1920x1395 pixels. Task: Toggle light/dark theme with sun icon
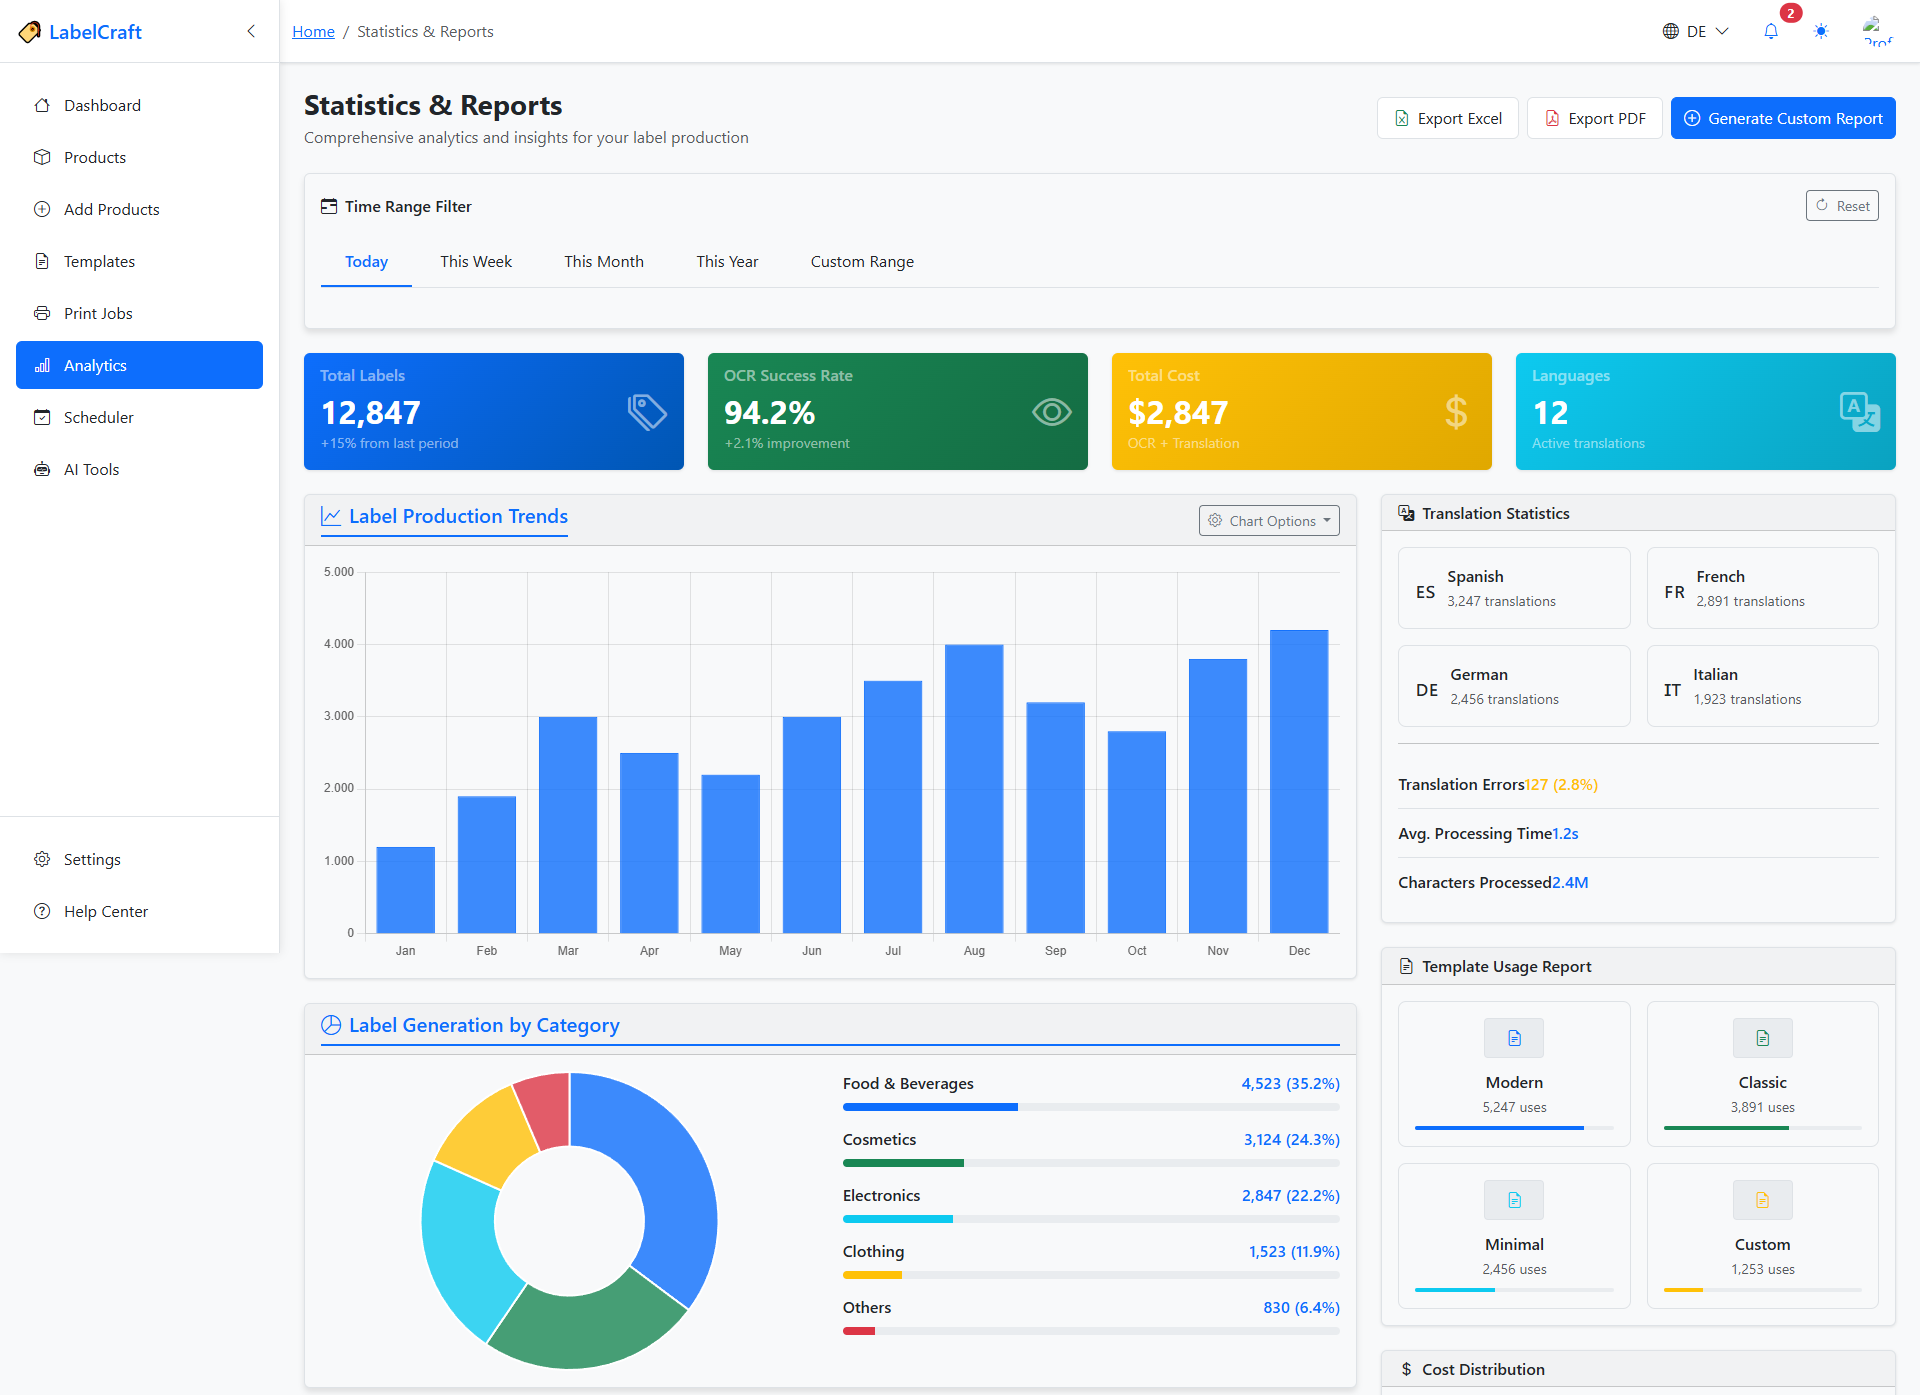pyautogui.click(x=1821, y=31)
